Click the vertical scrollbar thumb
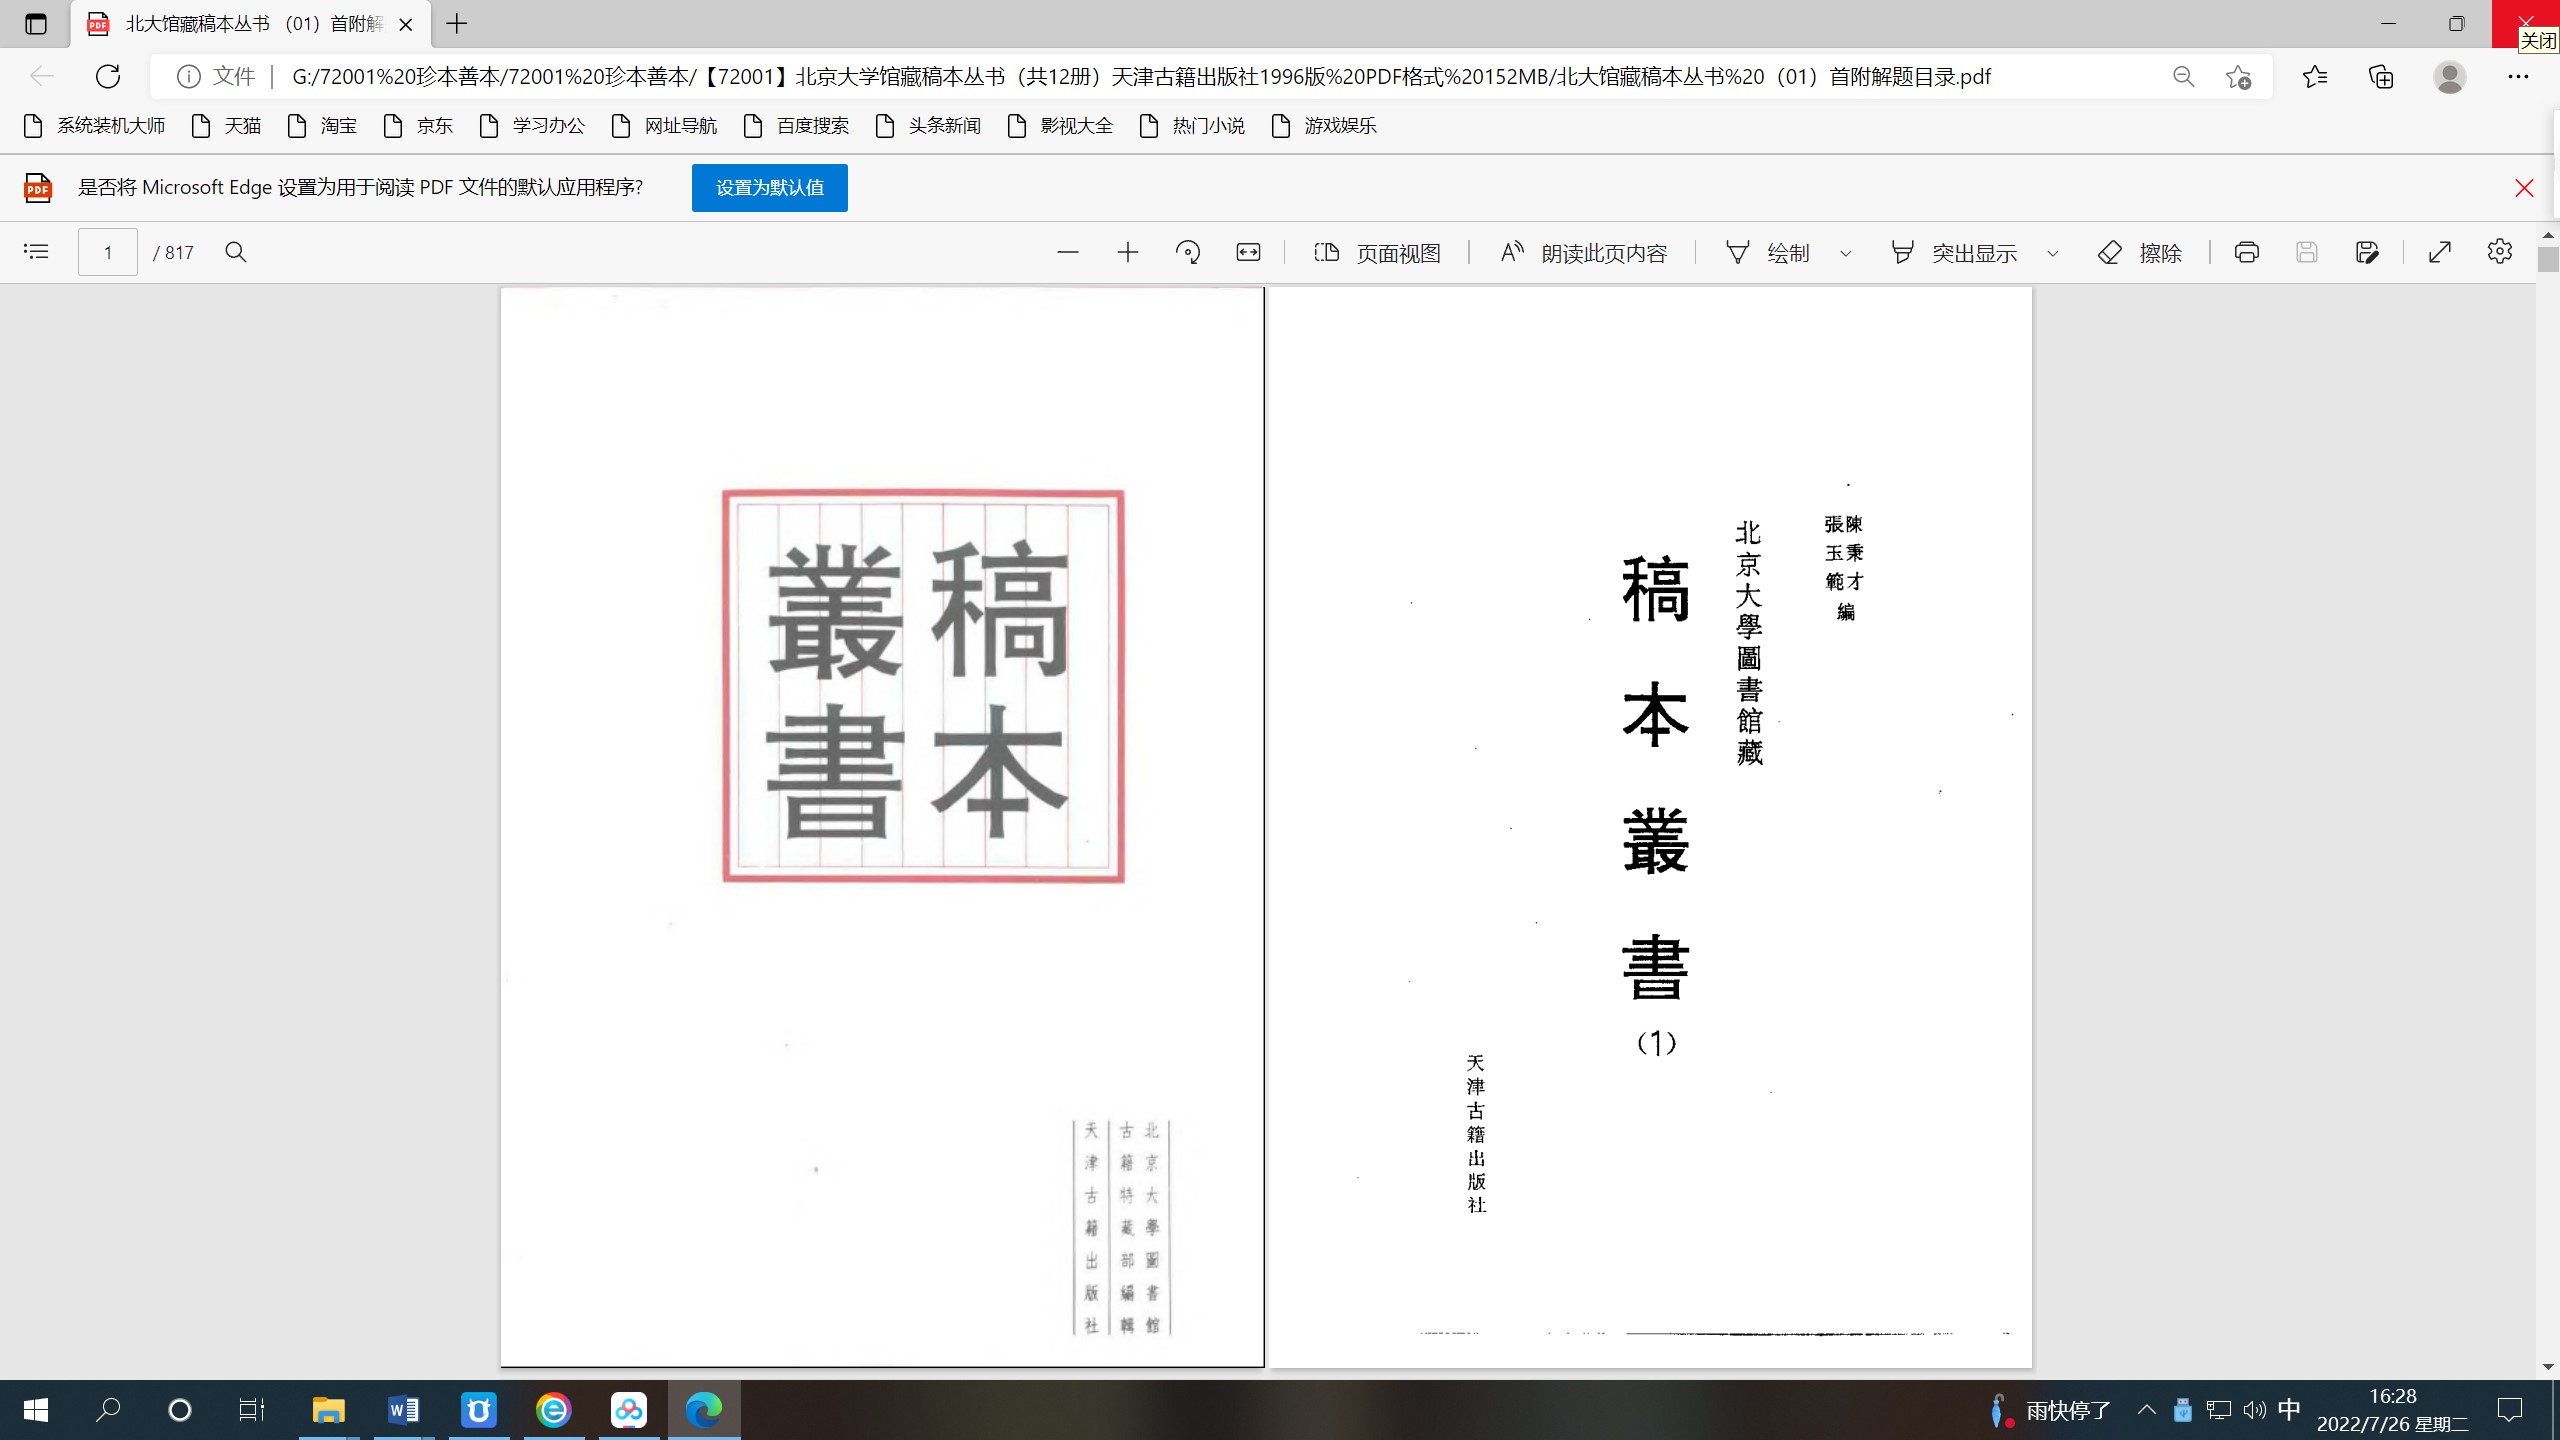2560x1440 pixels. [x=2548, y=259]
